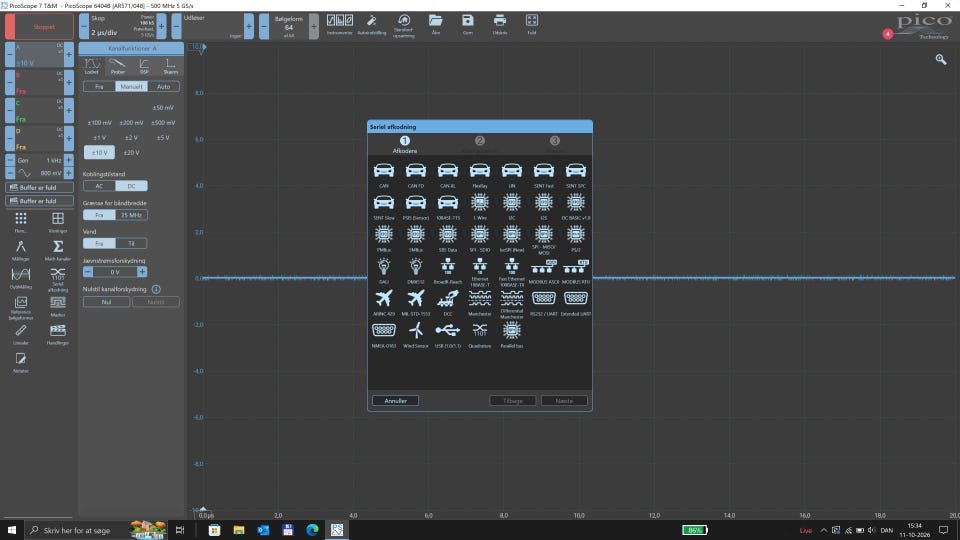Set range mode to Auto

click(163, 87)
